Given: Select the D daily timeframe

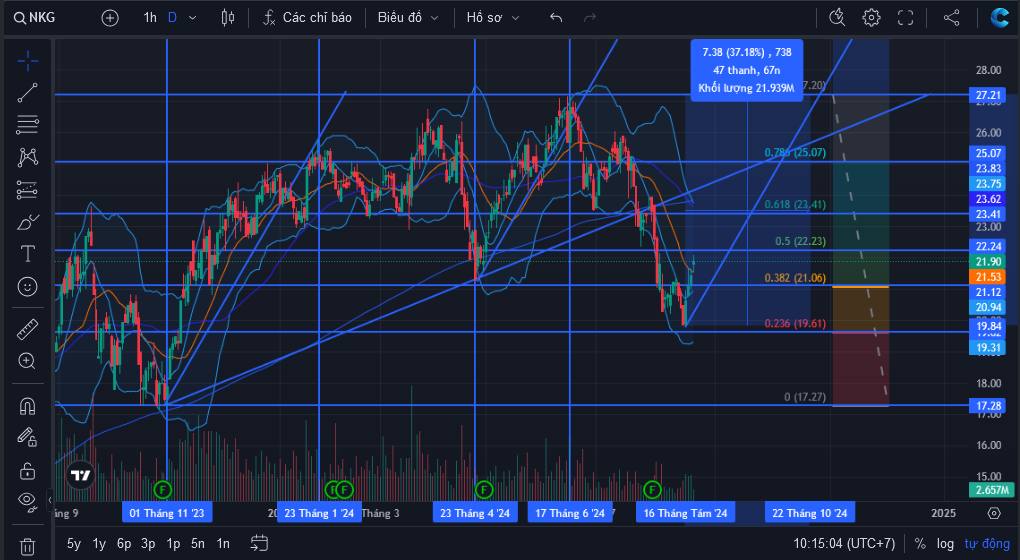Looking at the screenshot, I should 172,18.
